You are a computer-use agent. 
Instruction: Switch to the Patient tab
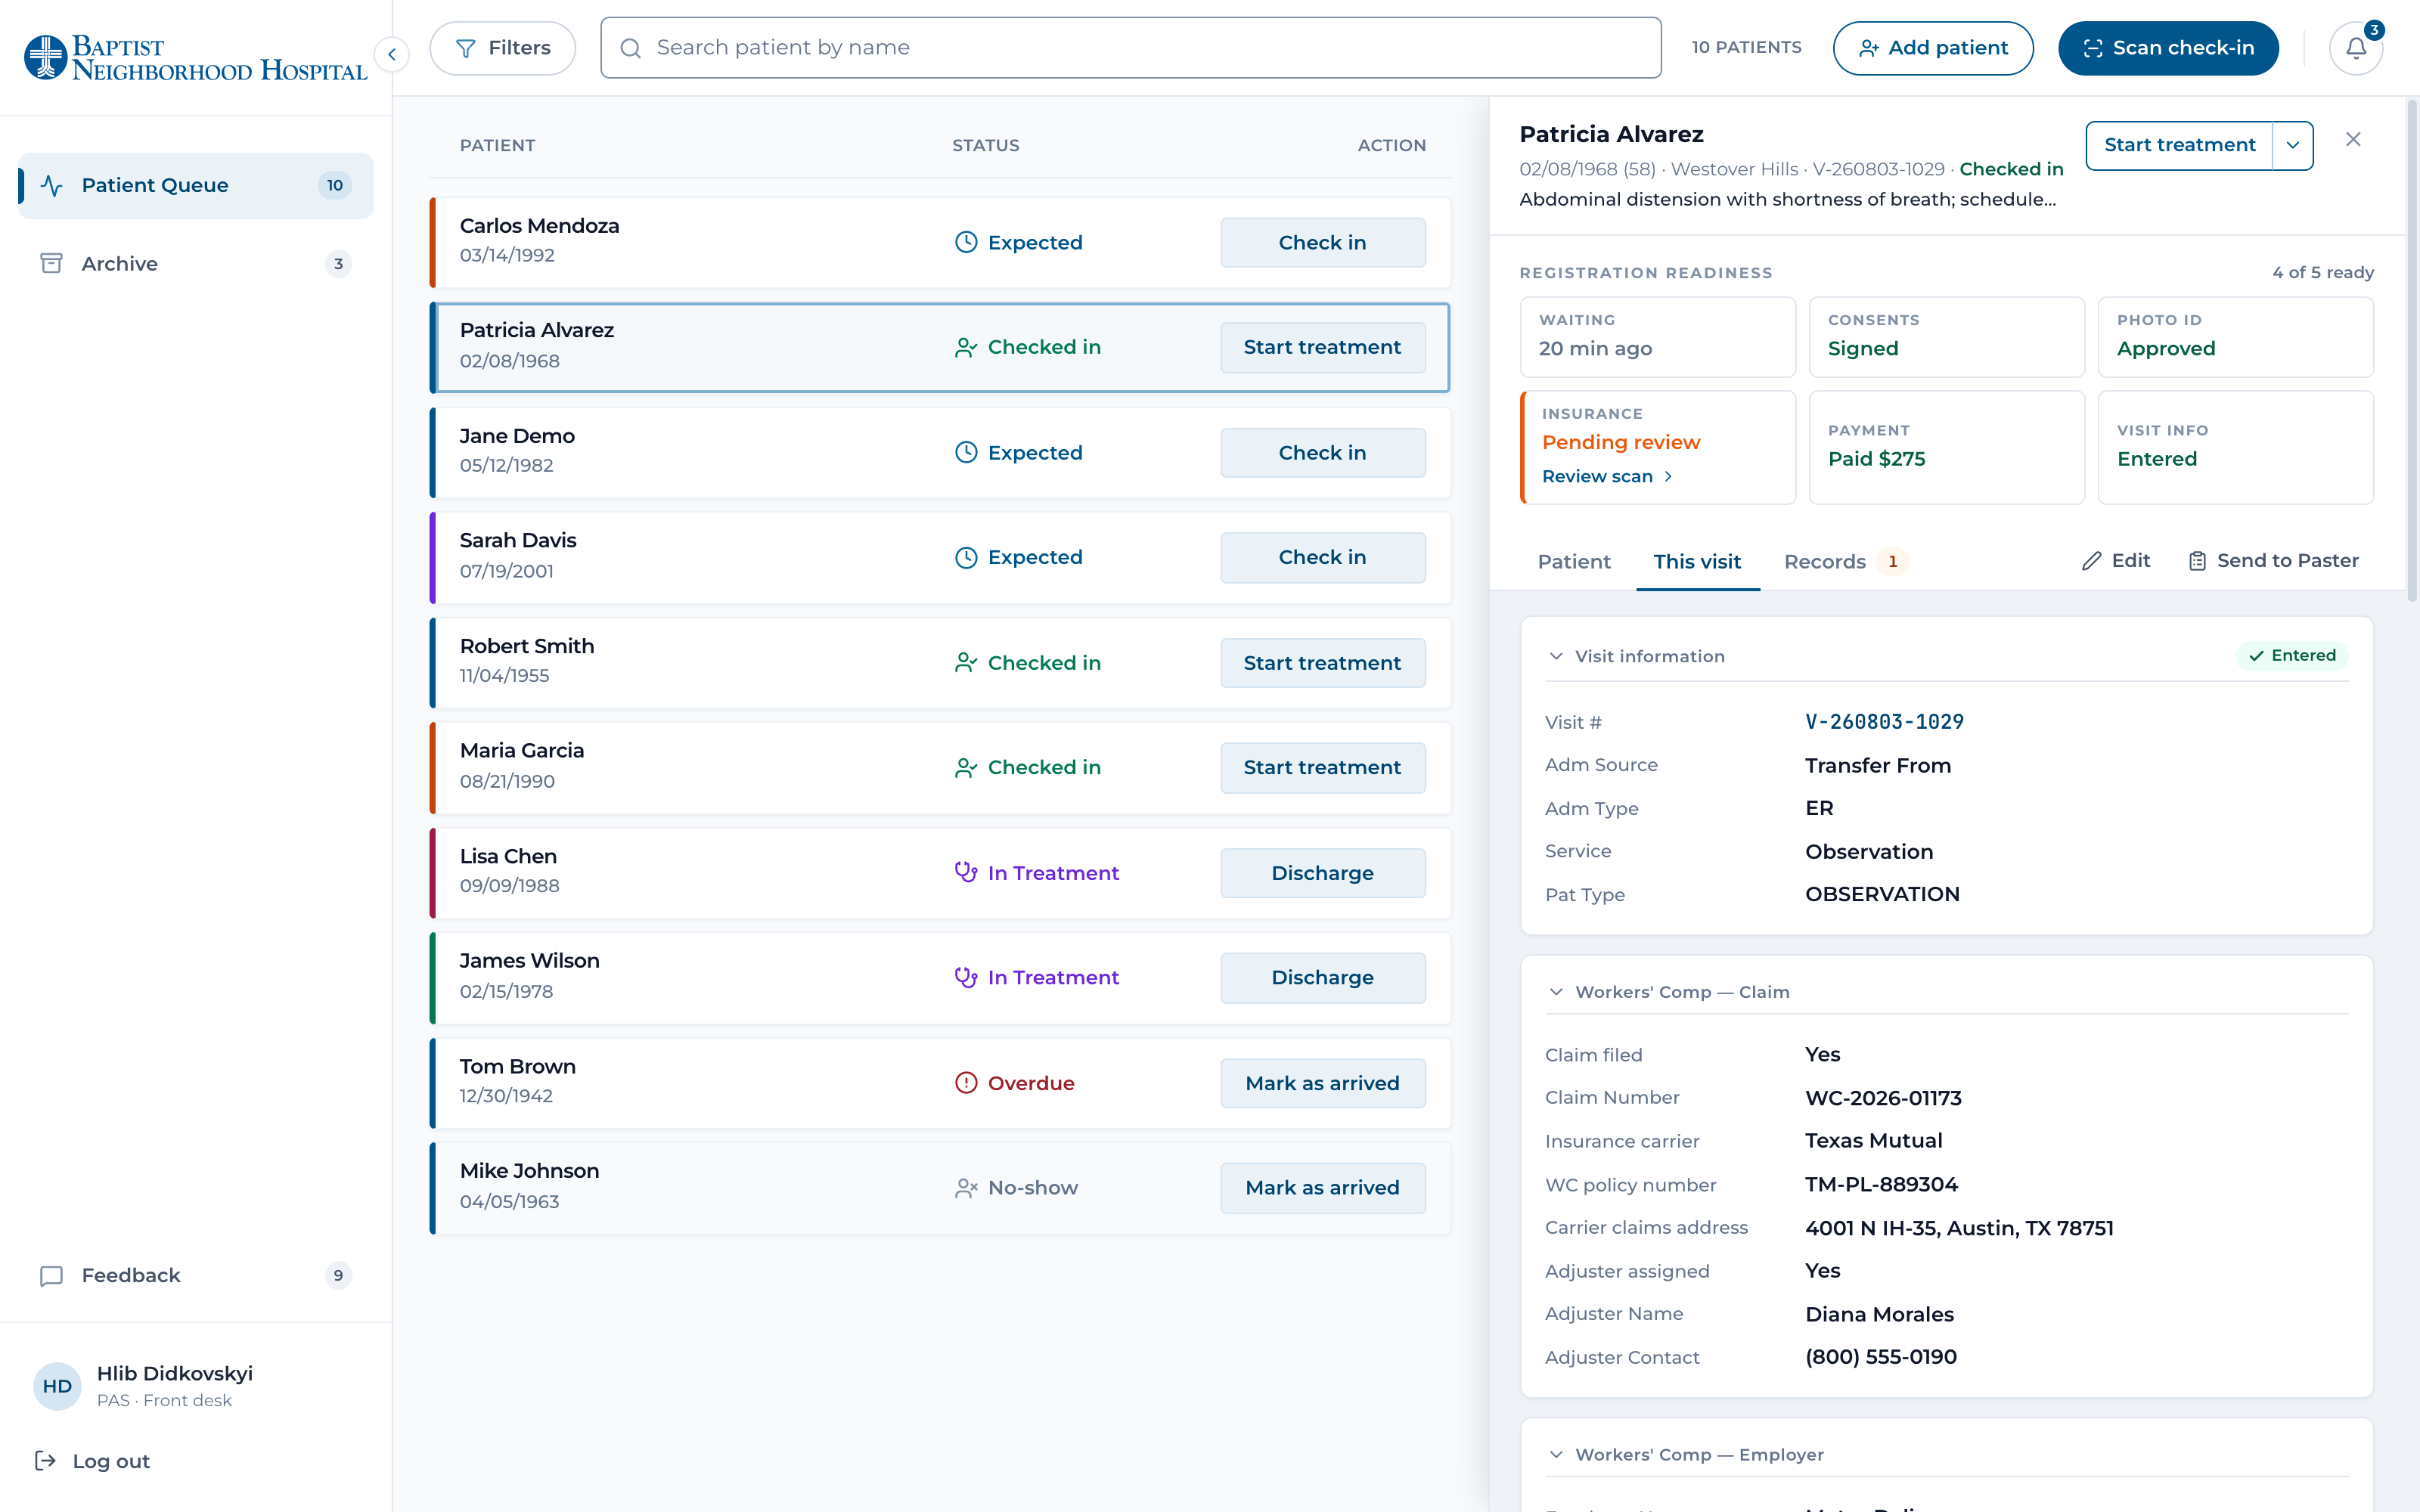pos(1574,561)
